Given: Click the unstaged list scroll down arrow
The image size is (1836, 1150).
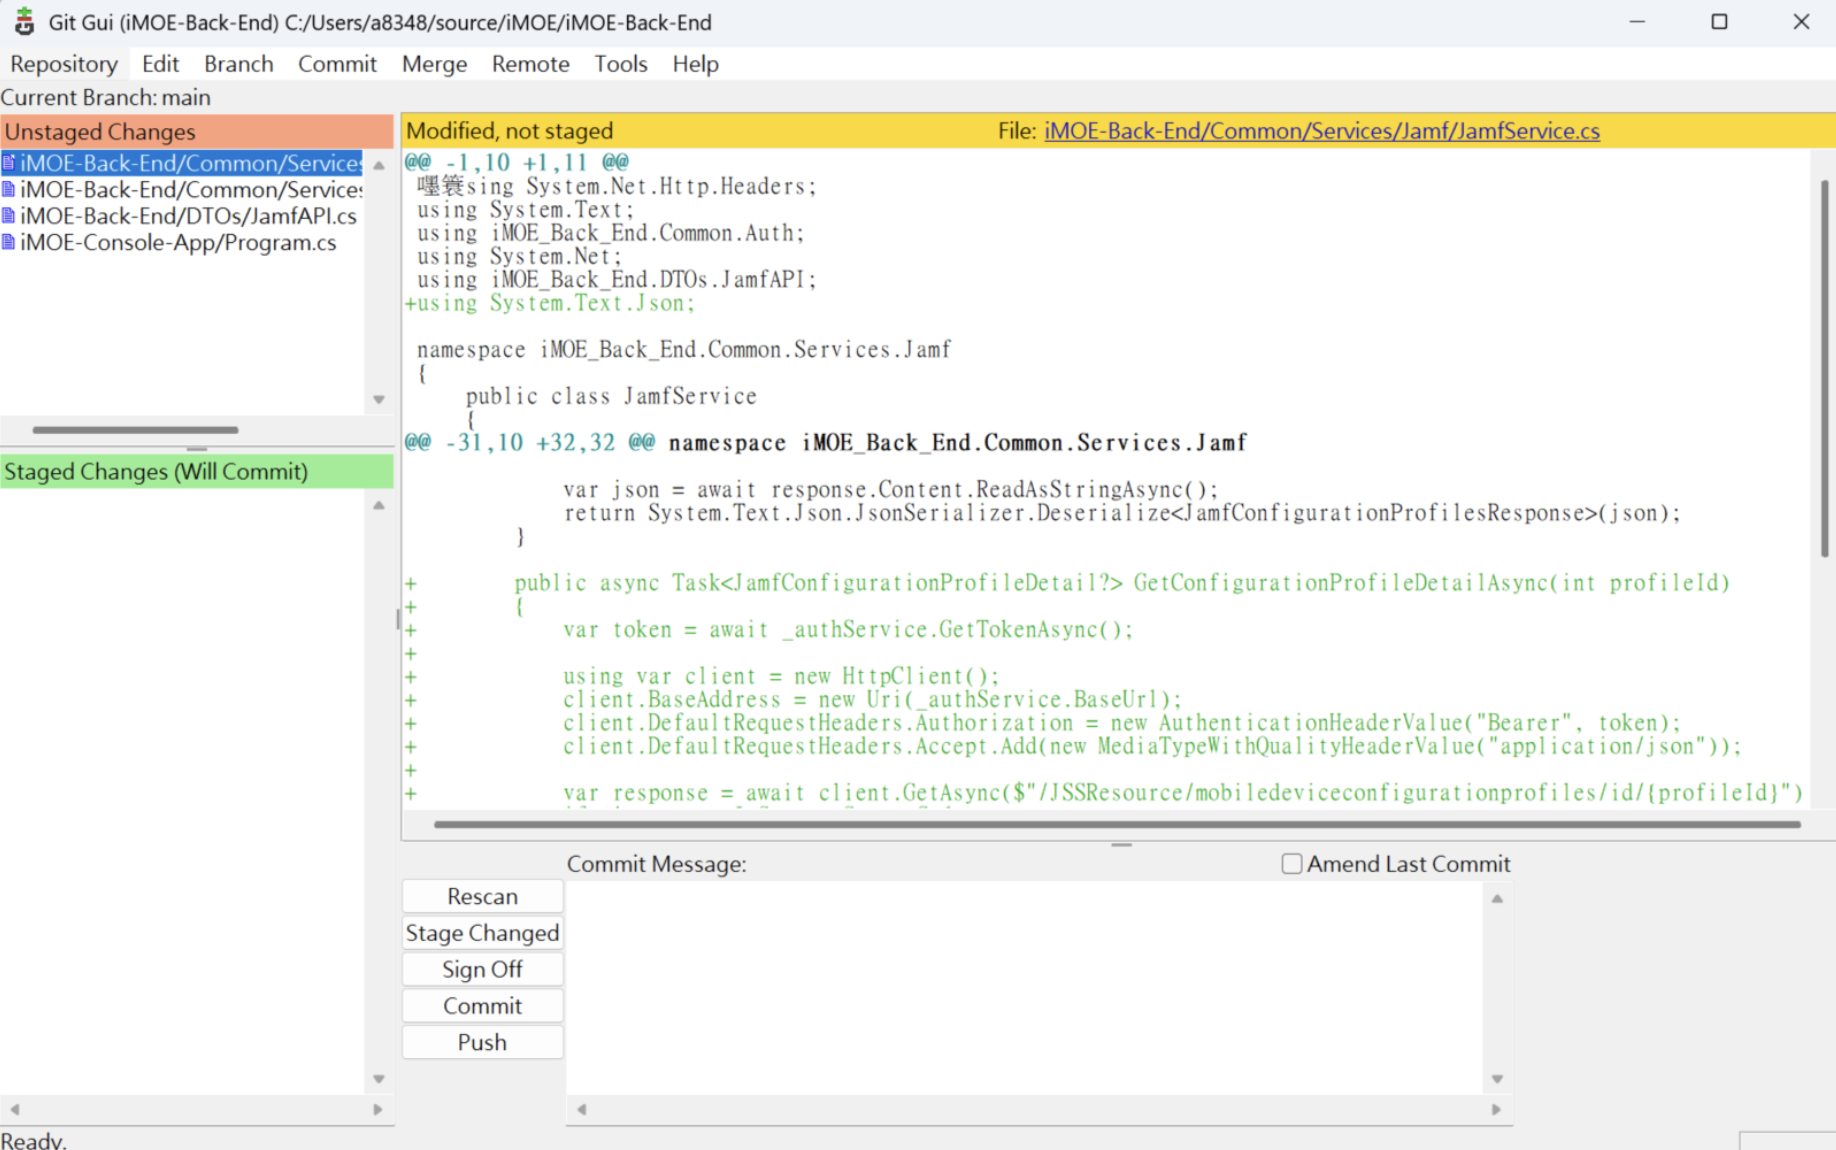Looking at the screenshot, I should 379,399.
